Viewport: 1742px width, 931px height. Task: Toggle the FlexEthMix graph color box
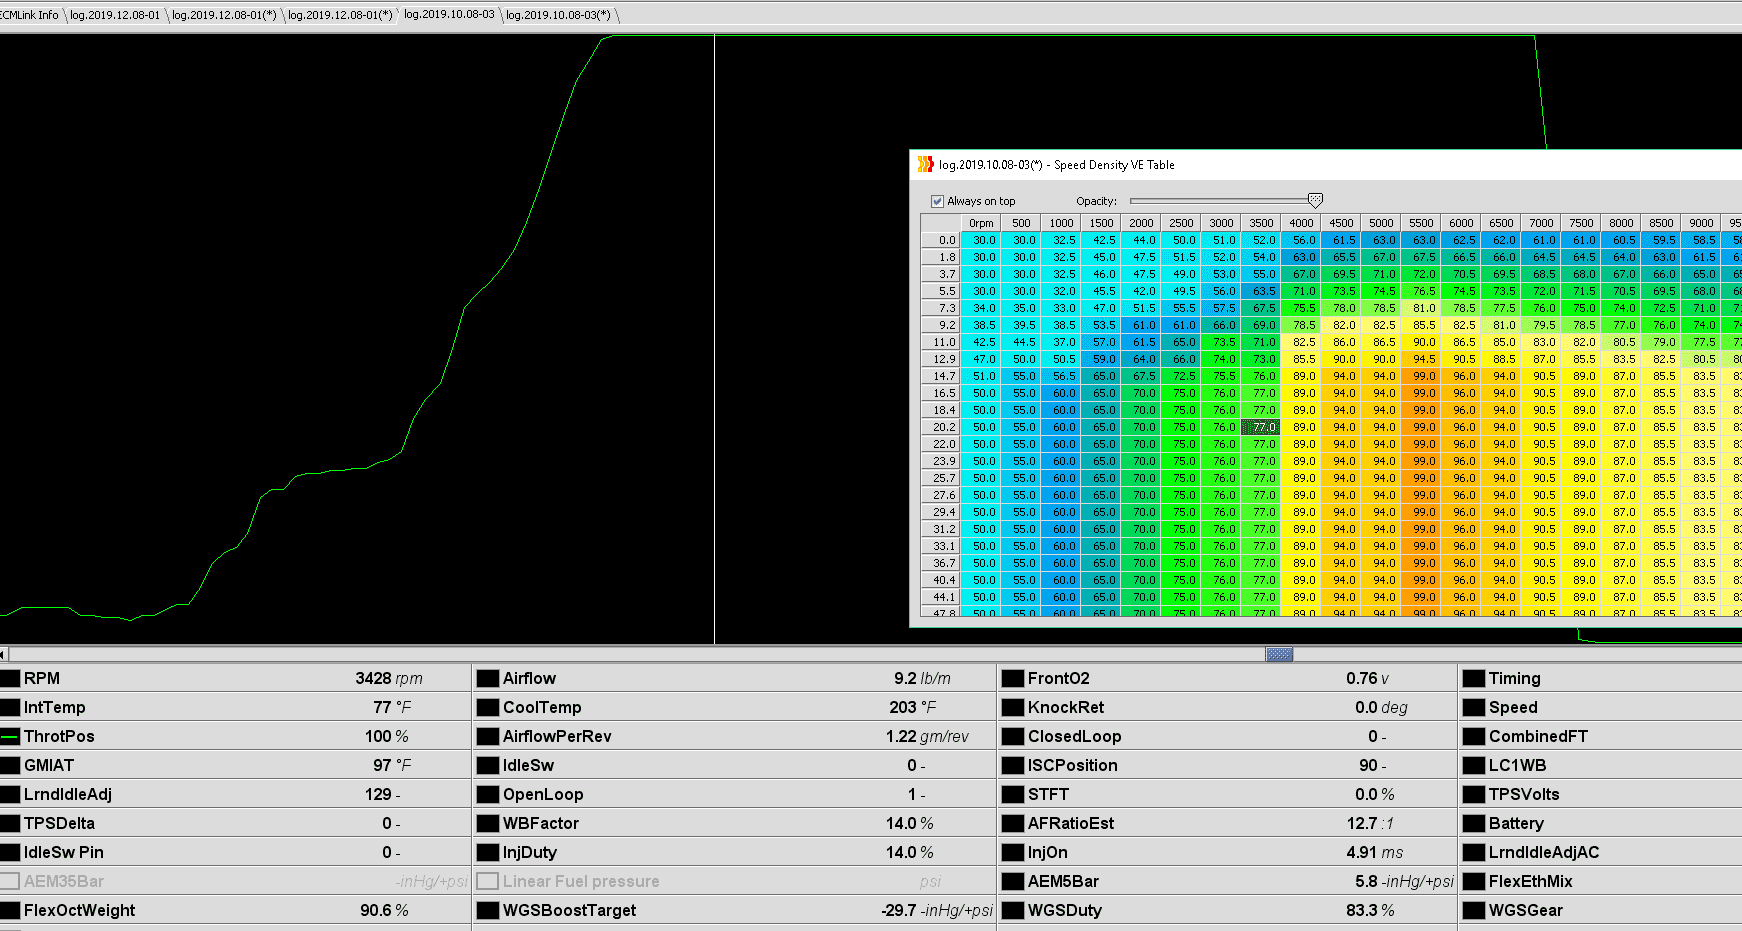tap(1474, 881)
